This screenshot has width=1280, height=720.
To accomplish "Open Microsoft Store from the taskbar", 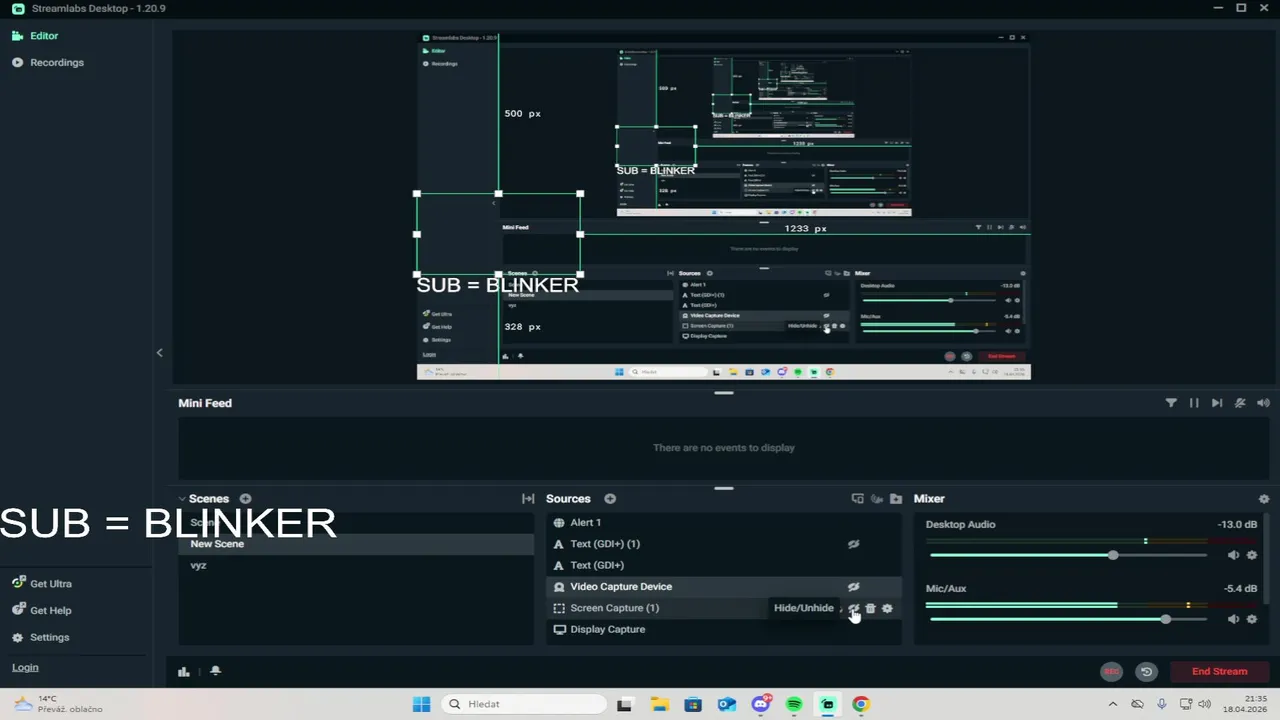I will pos(693,704).
